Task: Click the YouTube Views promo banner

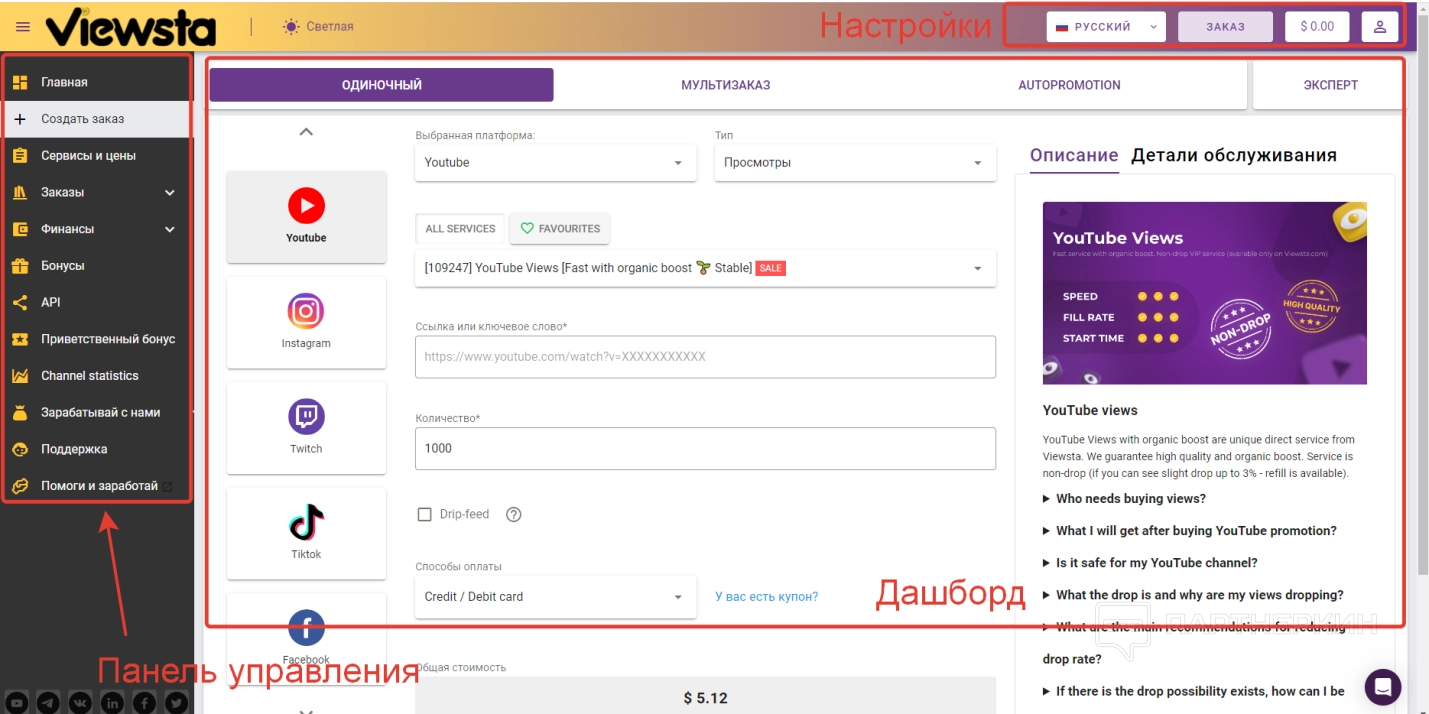Action: pyautogui.click(x=1204, y=293)
